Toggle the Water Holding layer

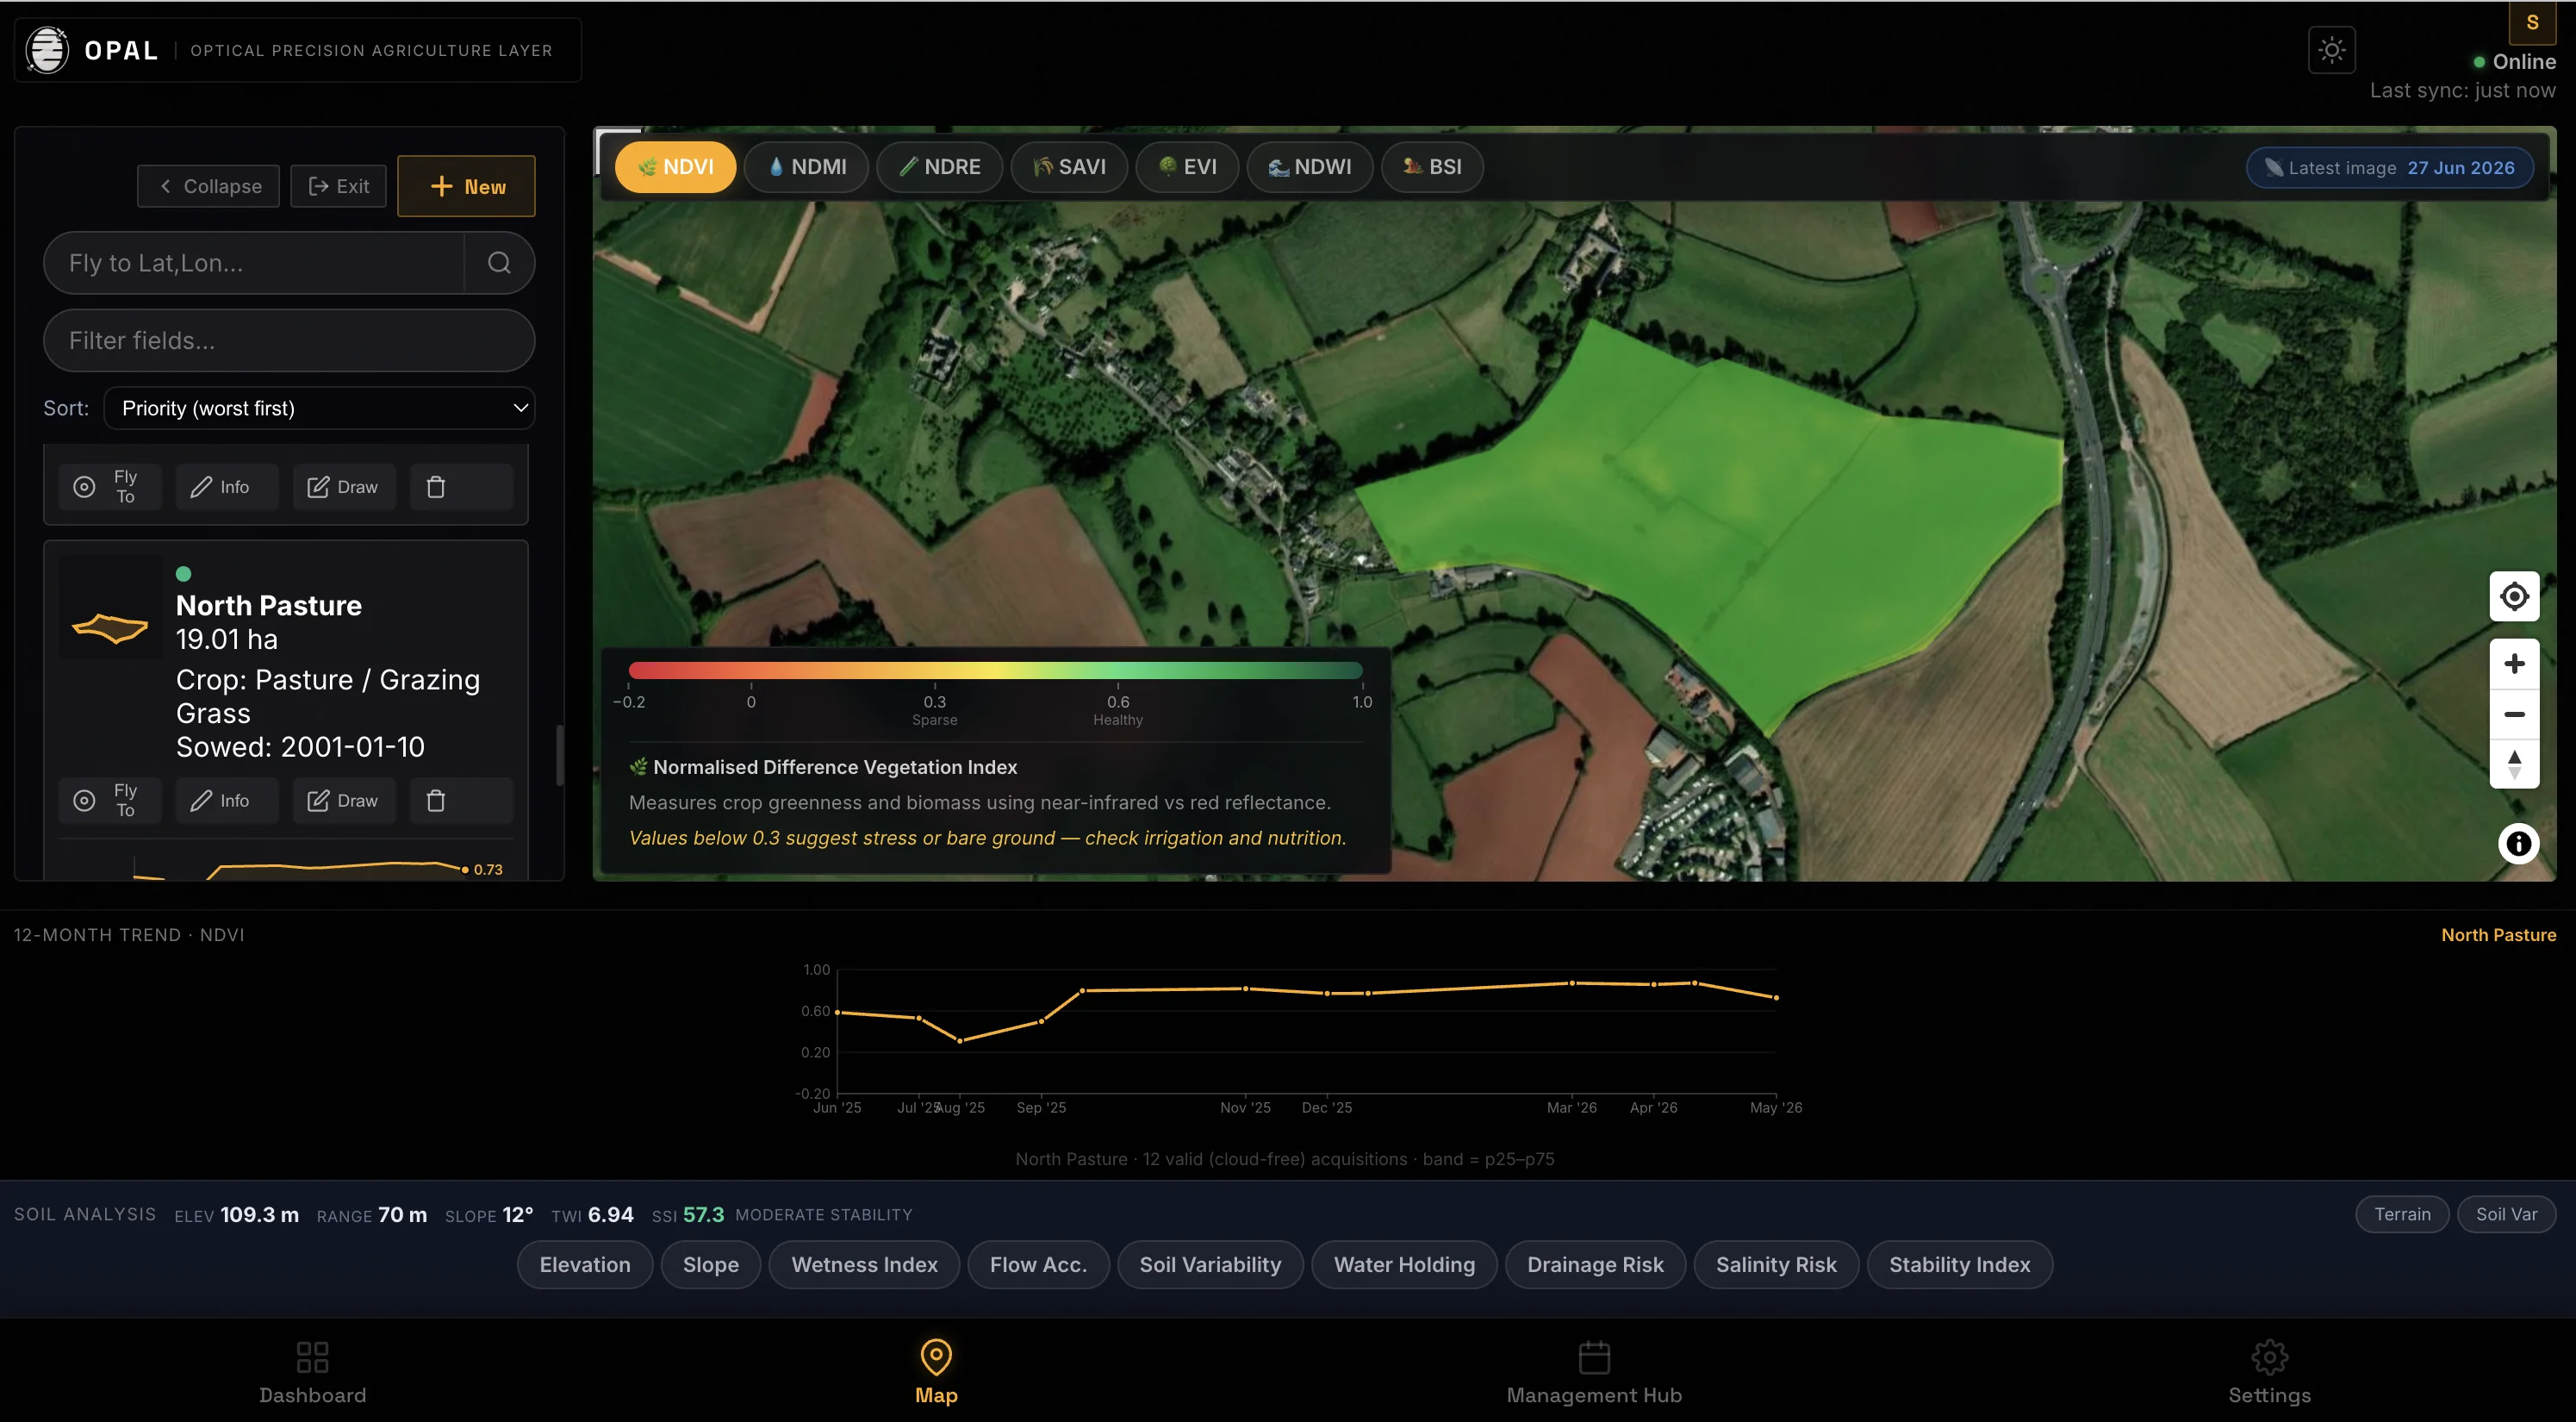[1404, 1265]
